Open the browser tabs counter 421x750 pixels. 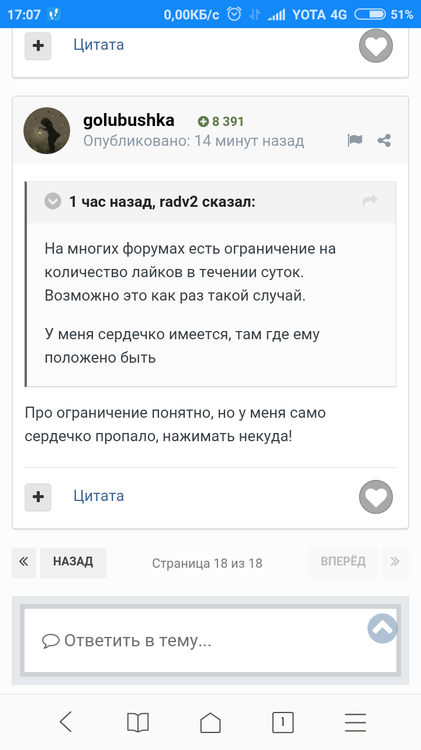click(x=283, y=722)
